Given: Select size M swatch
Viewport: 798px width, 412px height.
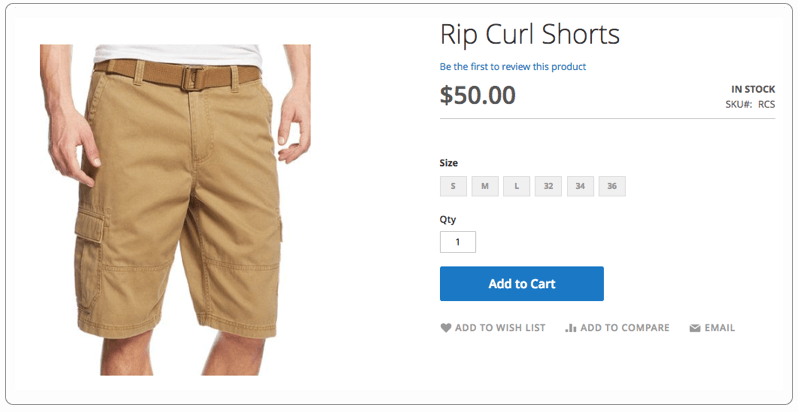Looking at the screenshot, I should click(x=485, y=186).
